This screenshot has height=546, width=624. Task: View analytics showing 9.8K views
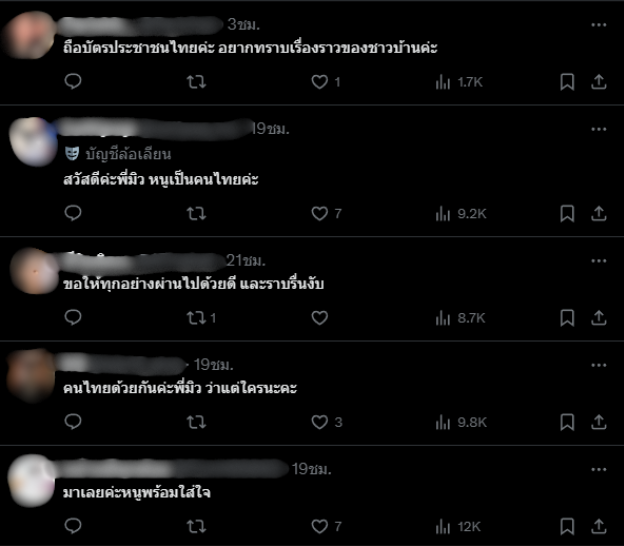coord(461,422)
